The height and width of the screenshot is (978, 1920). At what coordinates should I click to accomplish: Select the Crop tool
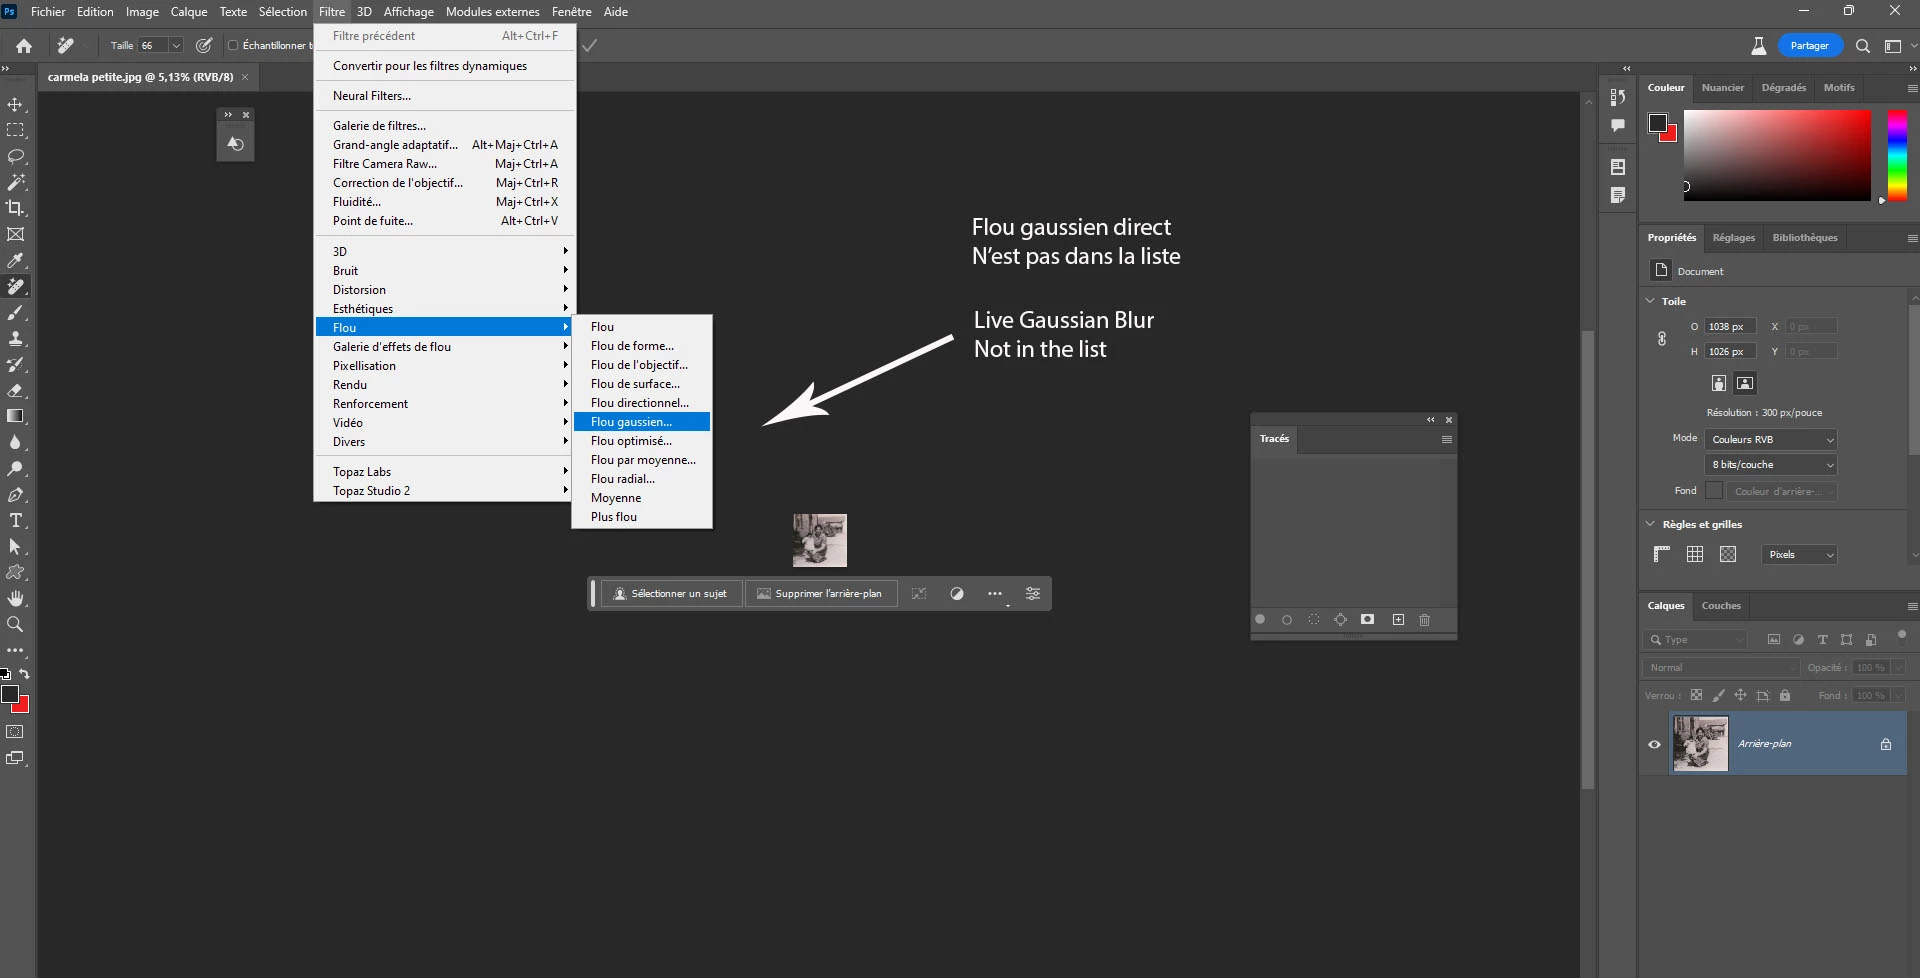[x=15, y=208]
